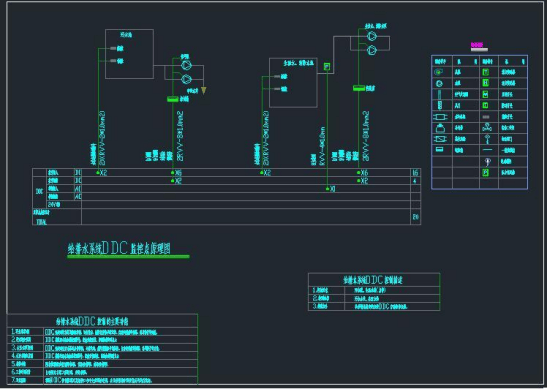Viewport: 548px width, 390px height.
Task: Click the upper grey level sensor in left tank
Action: coord(113,49)
